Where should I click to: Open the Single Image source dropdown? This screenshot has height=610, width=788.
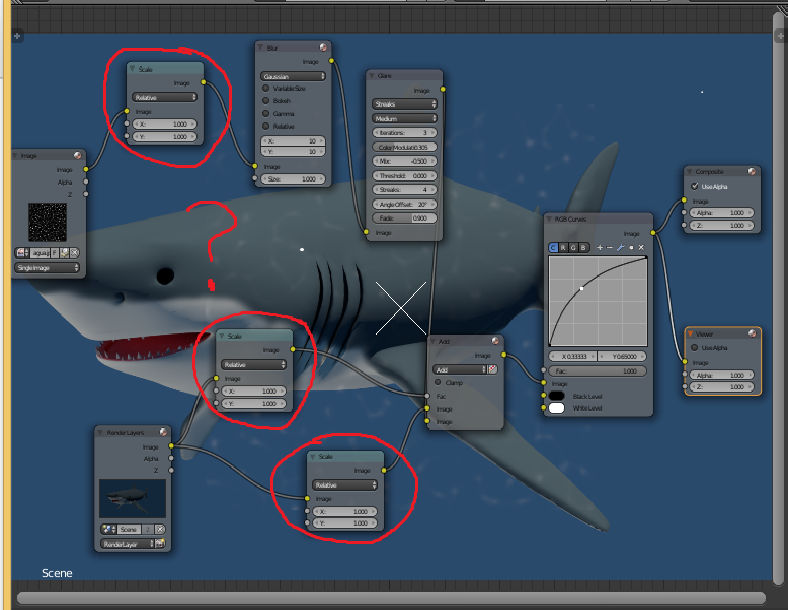[47, 267]
